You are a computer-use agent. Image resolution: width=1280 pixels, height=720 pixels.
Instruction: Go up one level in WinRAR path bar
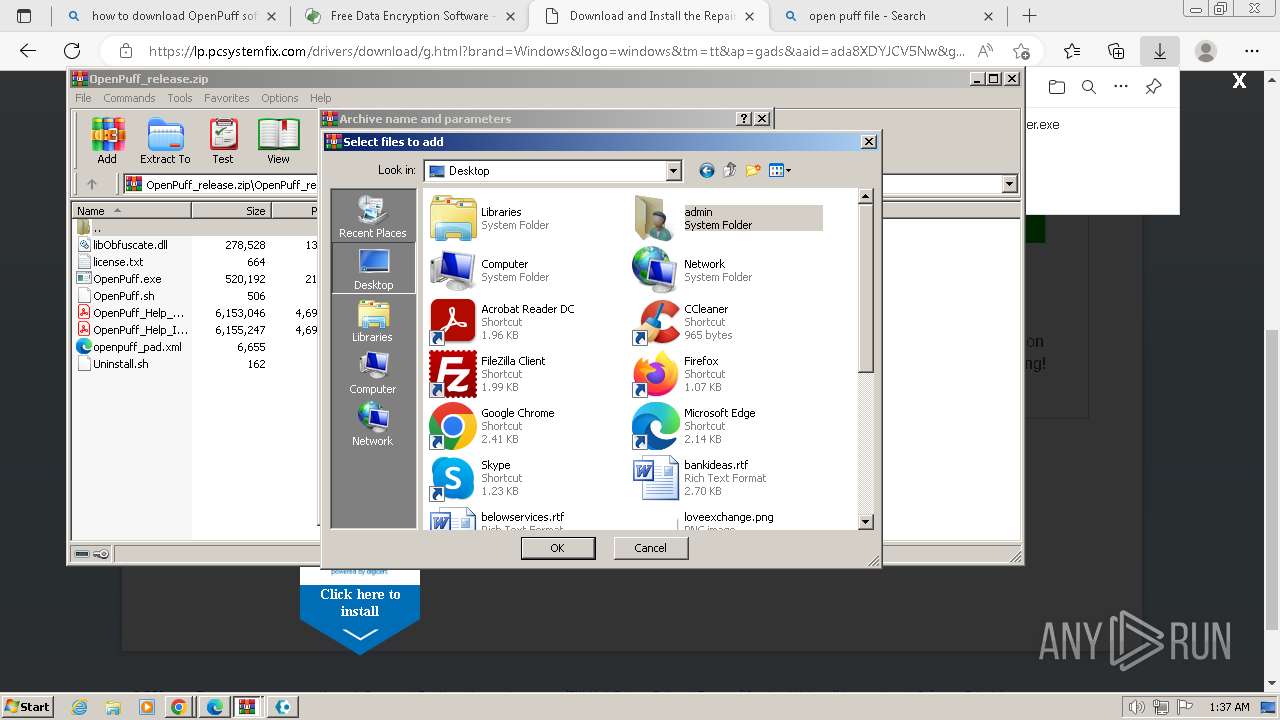tap(92, 184)
